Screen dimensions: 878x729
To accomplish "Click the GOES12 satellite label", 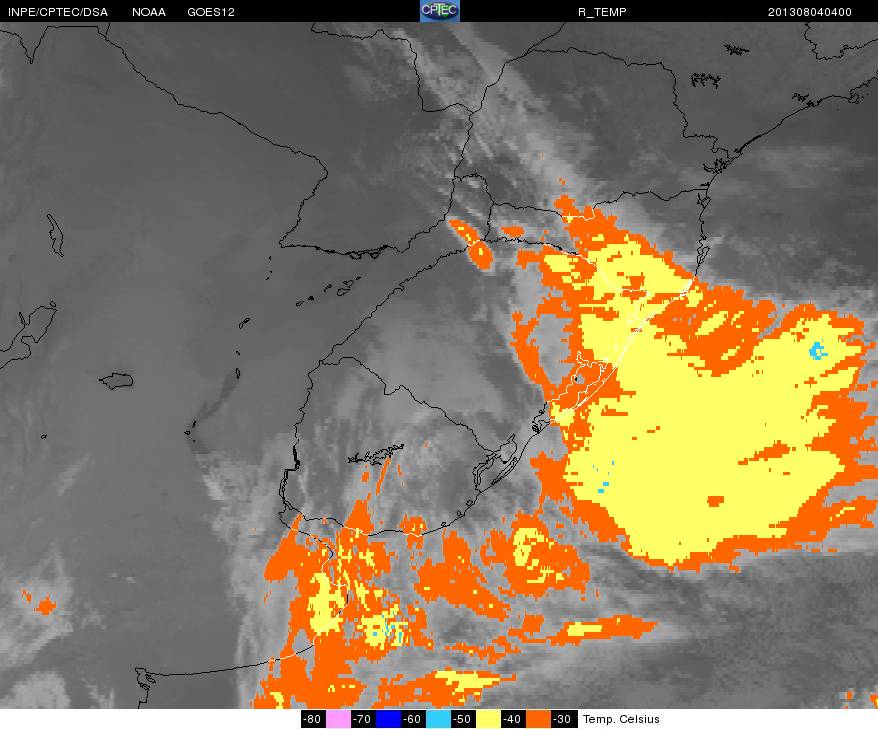I will click(211, 12).
